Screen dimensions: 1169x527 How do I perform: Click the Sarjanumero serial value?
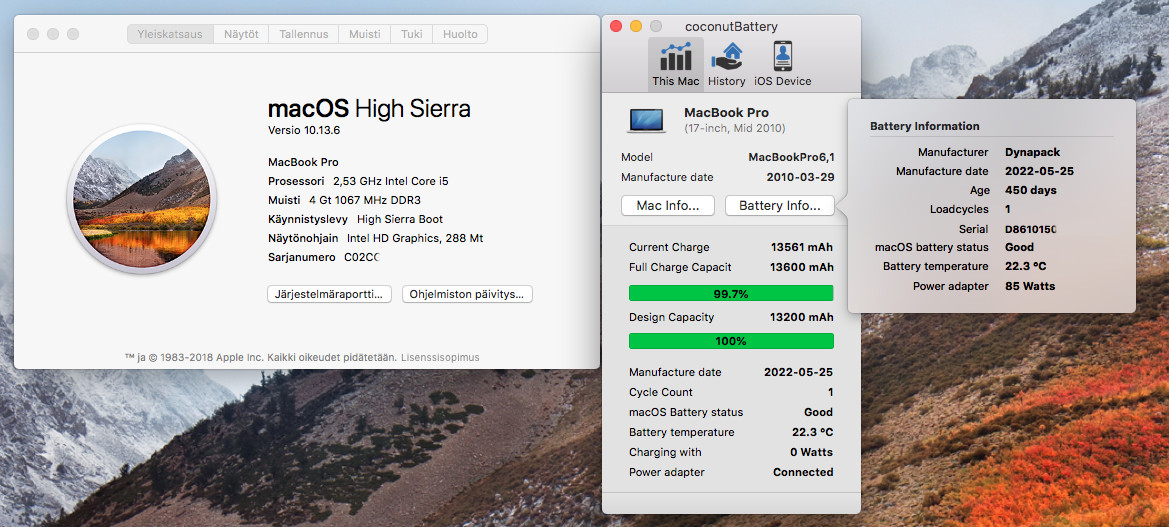[362, 257]
